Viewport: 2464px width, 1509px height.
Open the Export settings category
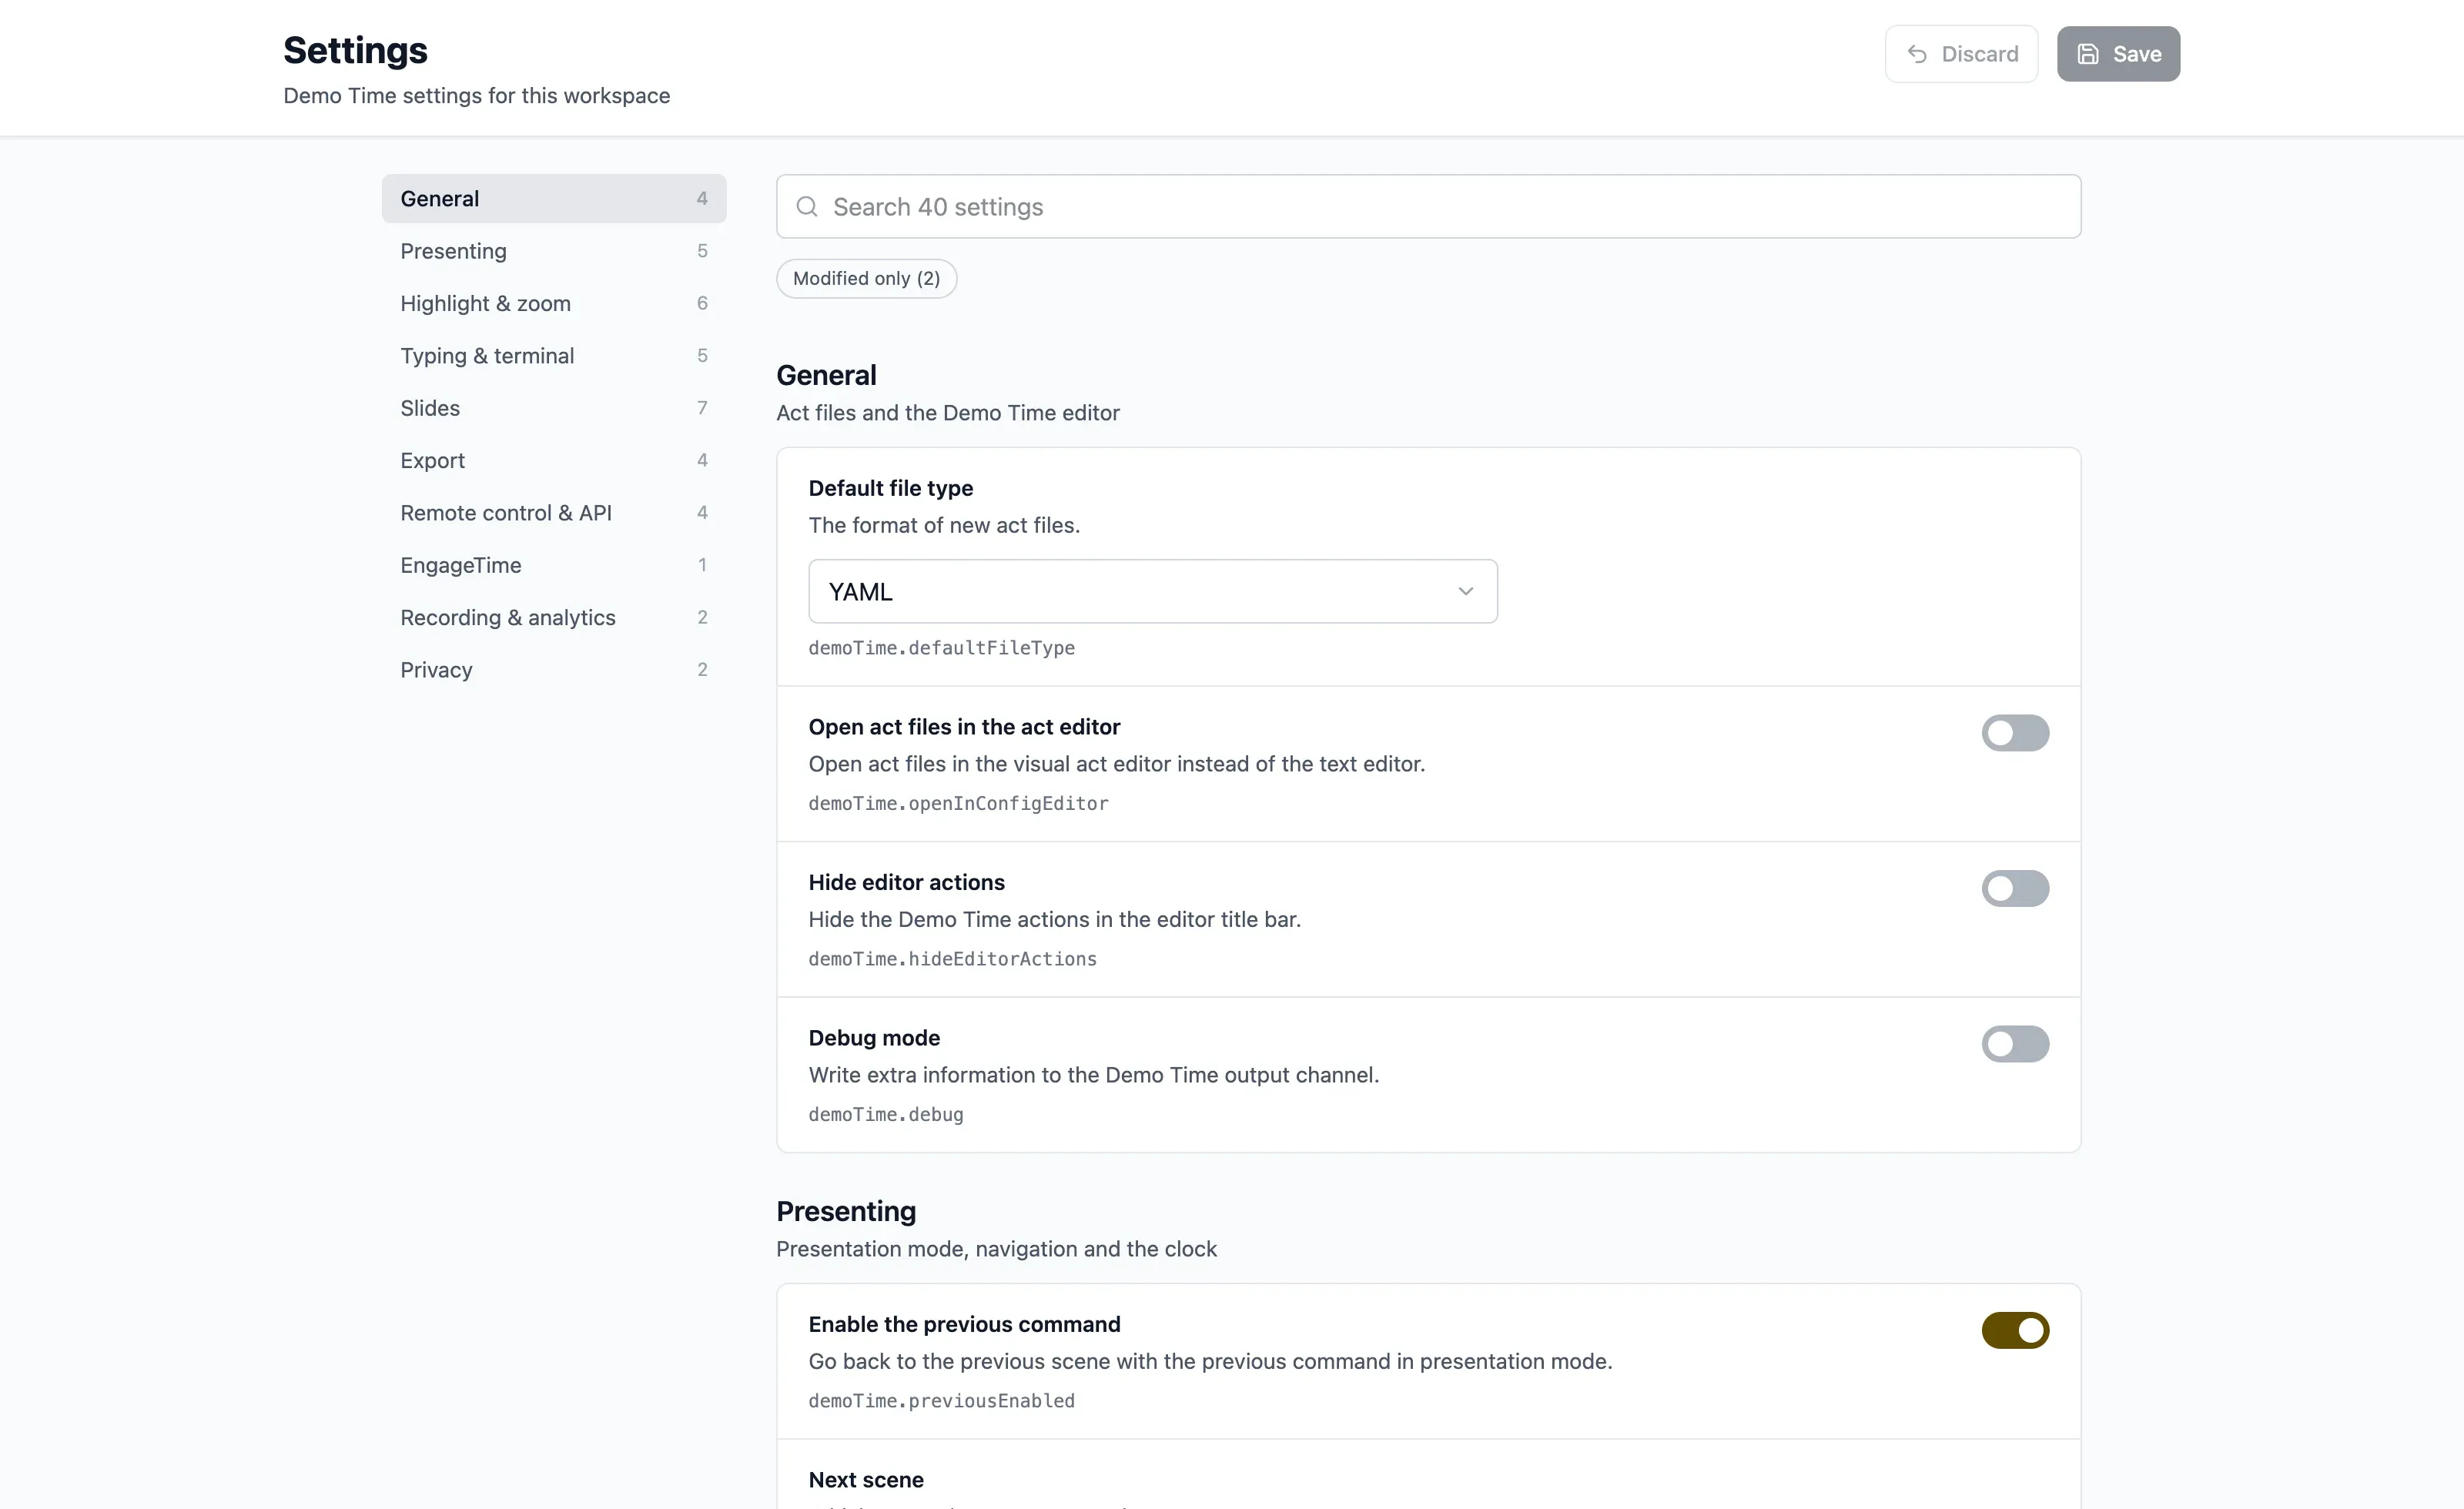pyautogui.click(x=553, y=460)
